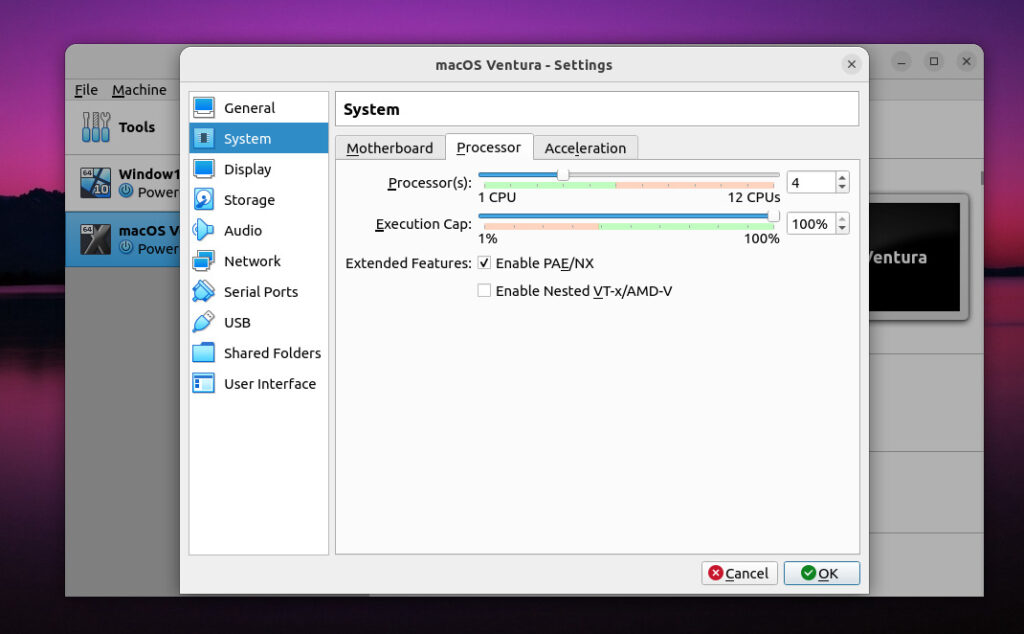Open the Machine menu
This screenshot has height=634, width=1024.
[139, 89]
